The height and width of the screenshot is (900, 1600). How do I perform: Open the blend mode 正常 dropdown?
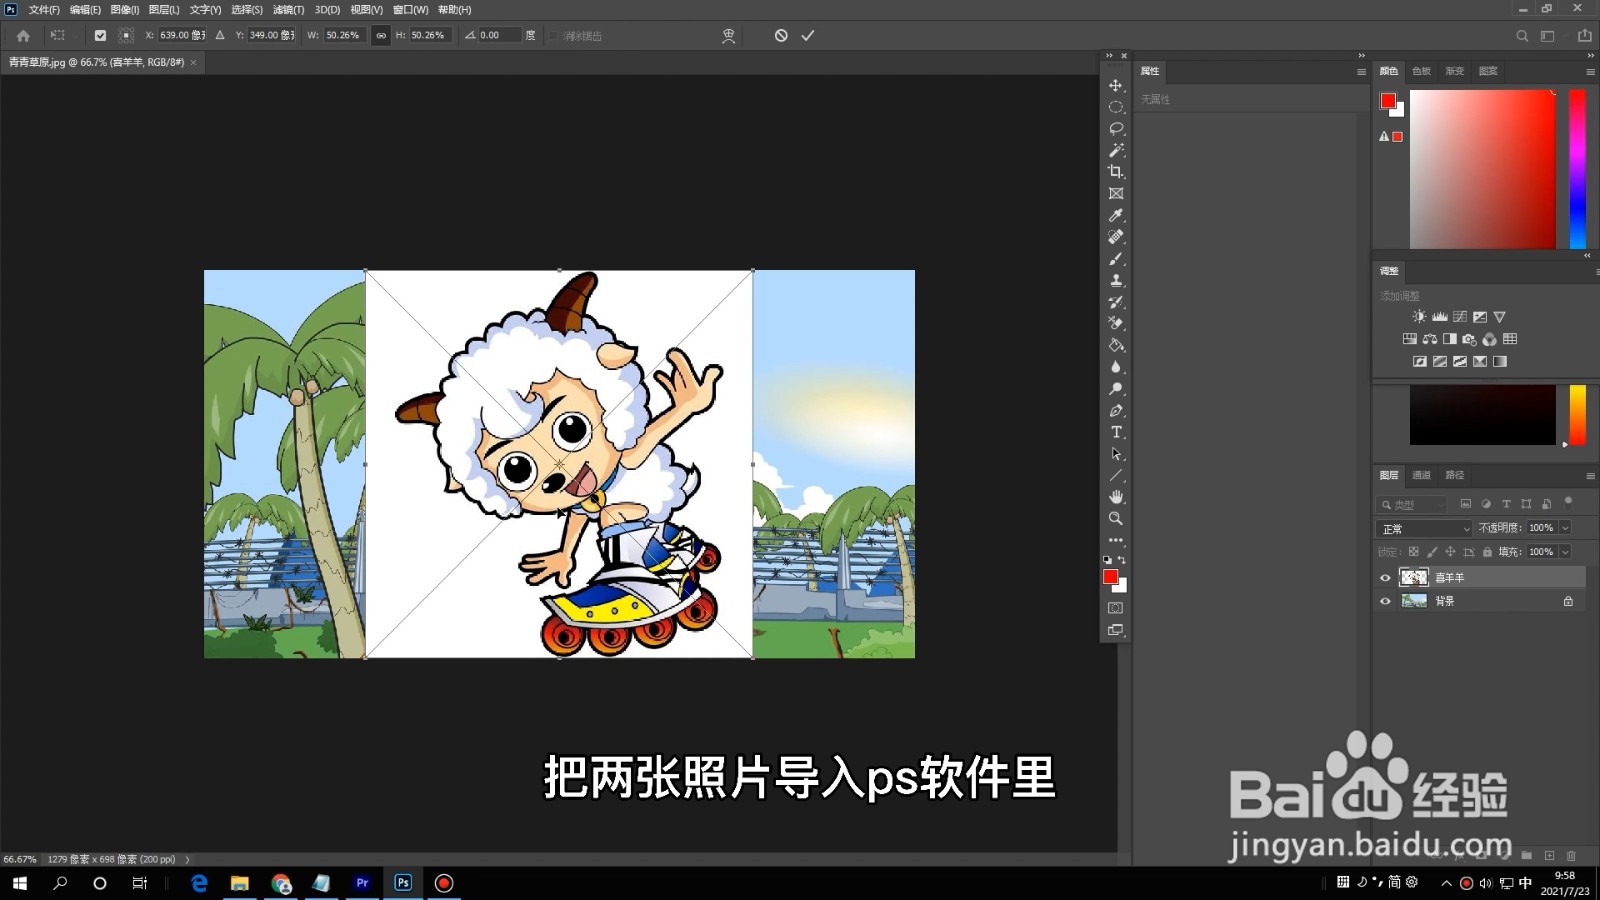1424,528
